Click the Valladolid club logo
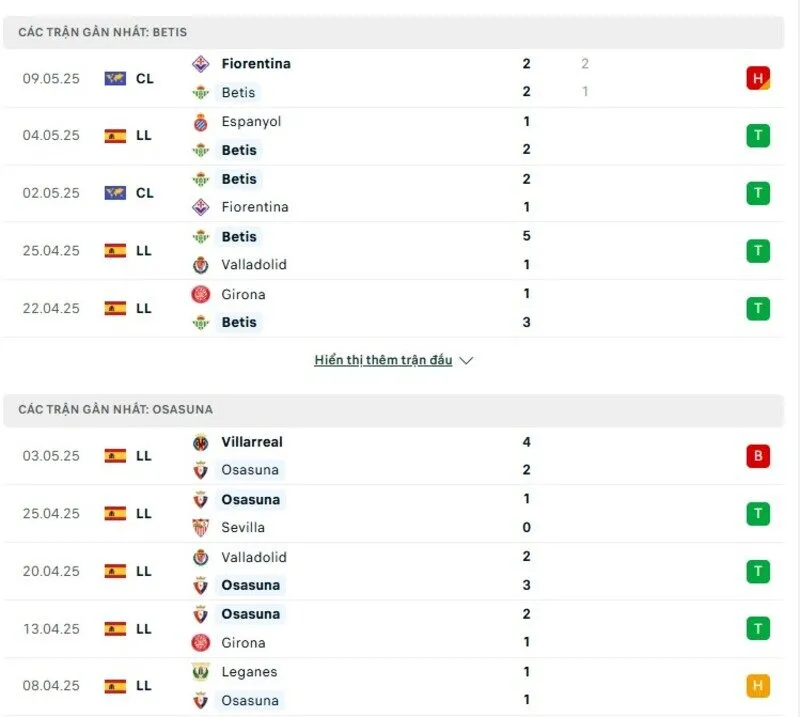800x717 pixels. (203, 266)
